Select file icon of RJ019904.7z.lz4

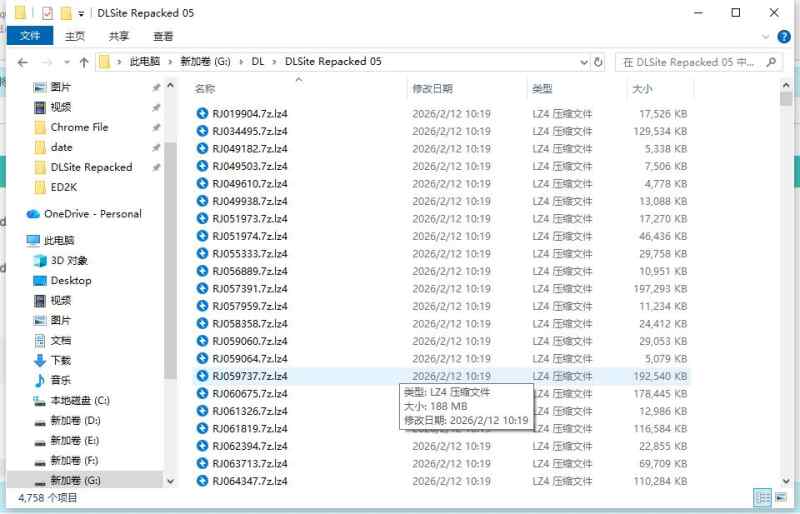coord(202,113)
